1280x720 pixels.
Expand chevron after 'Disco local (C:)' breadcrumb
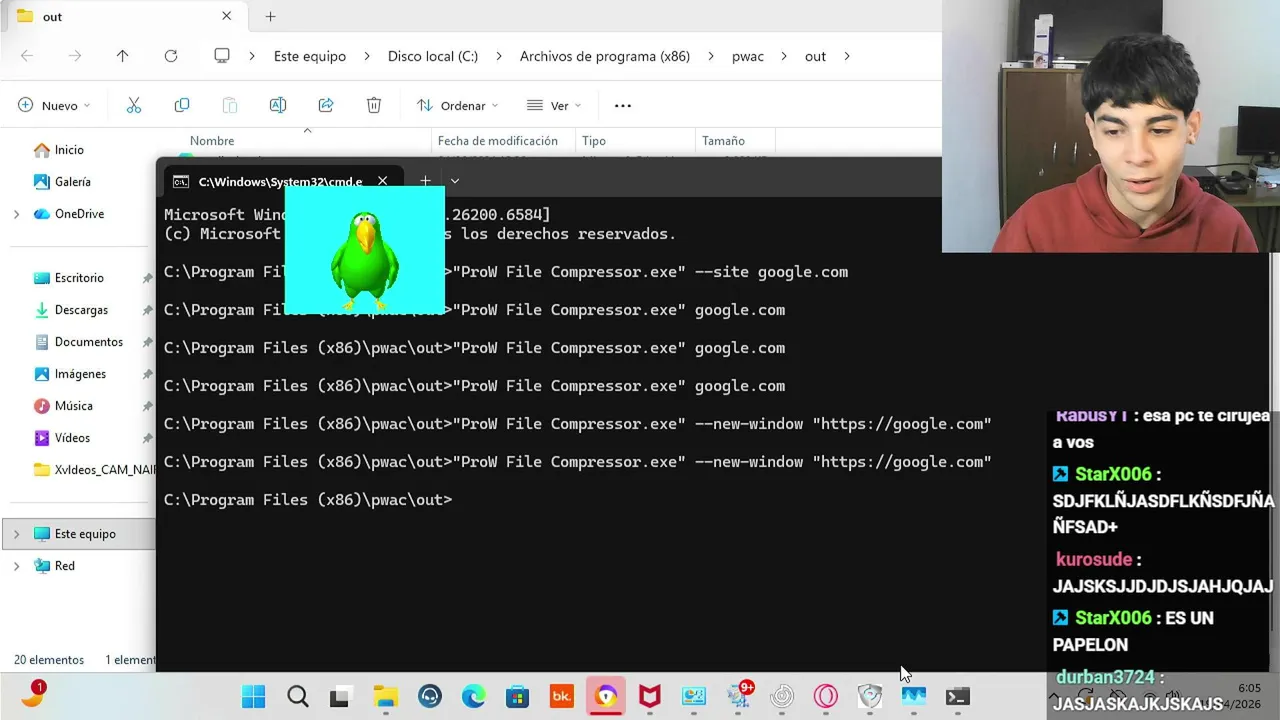click(x=499, y=56)
